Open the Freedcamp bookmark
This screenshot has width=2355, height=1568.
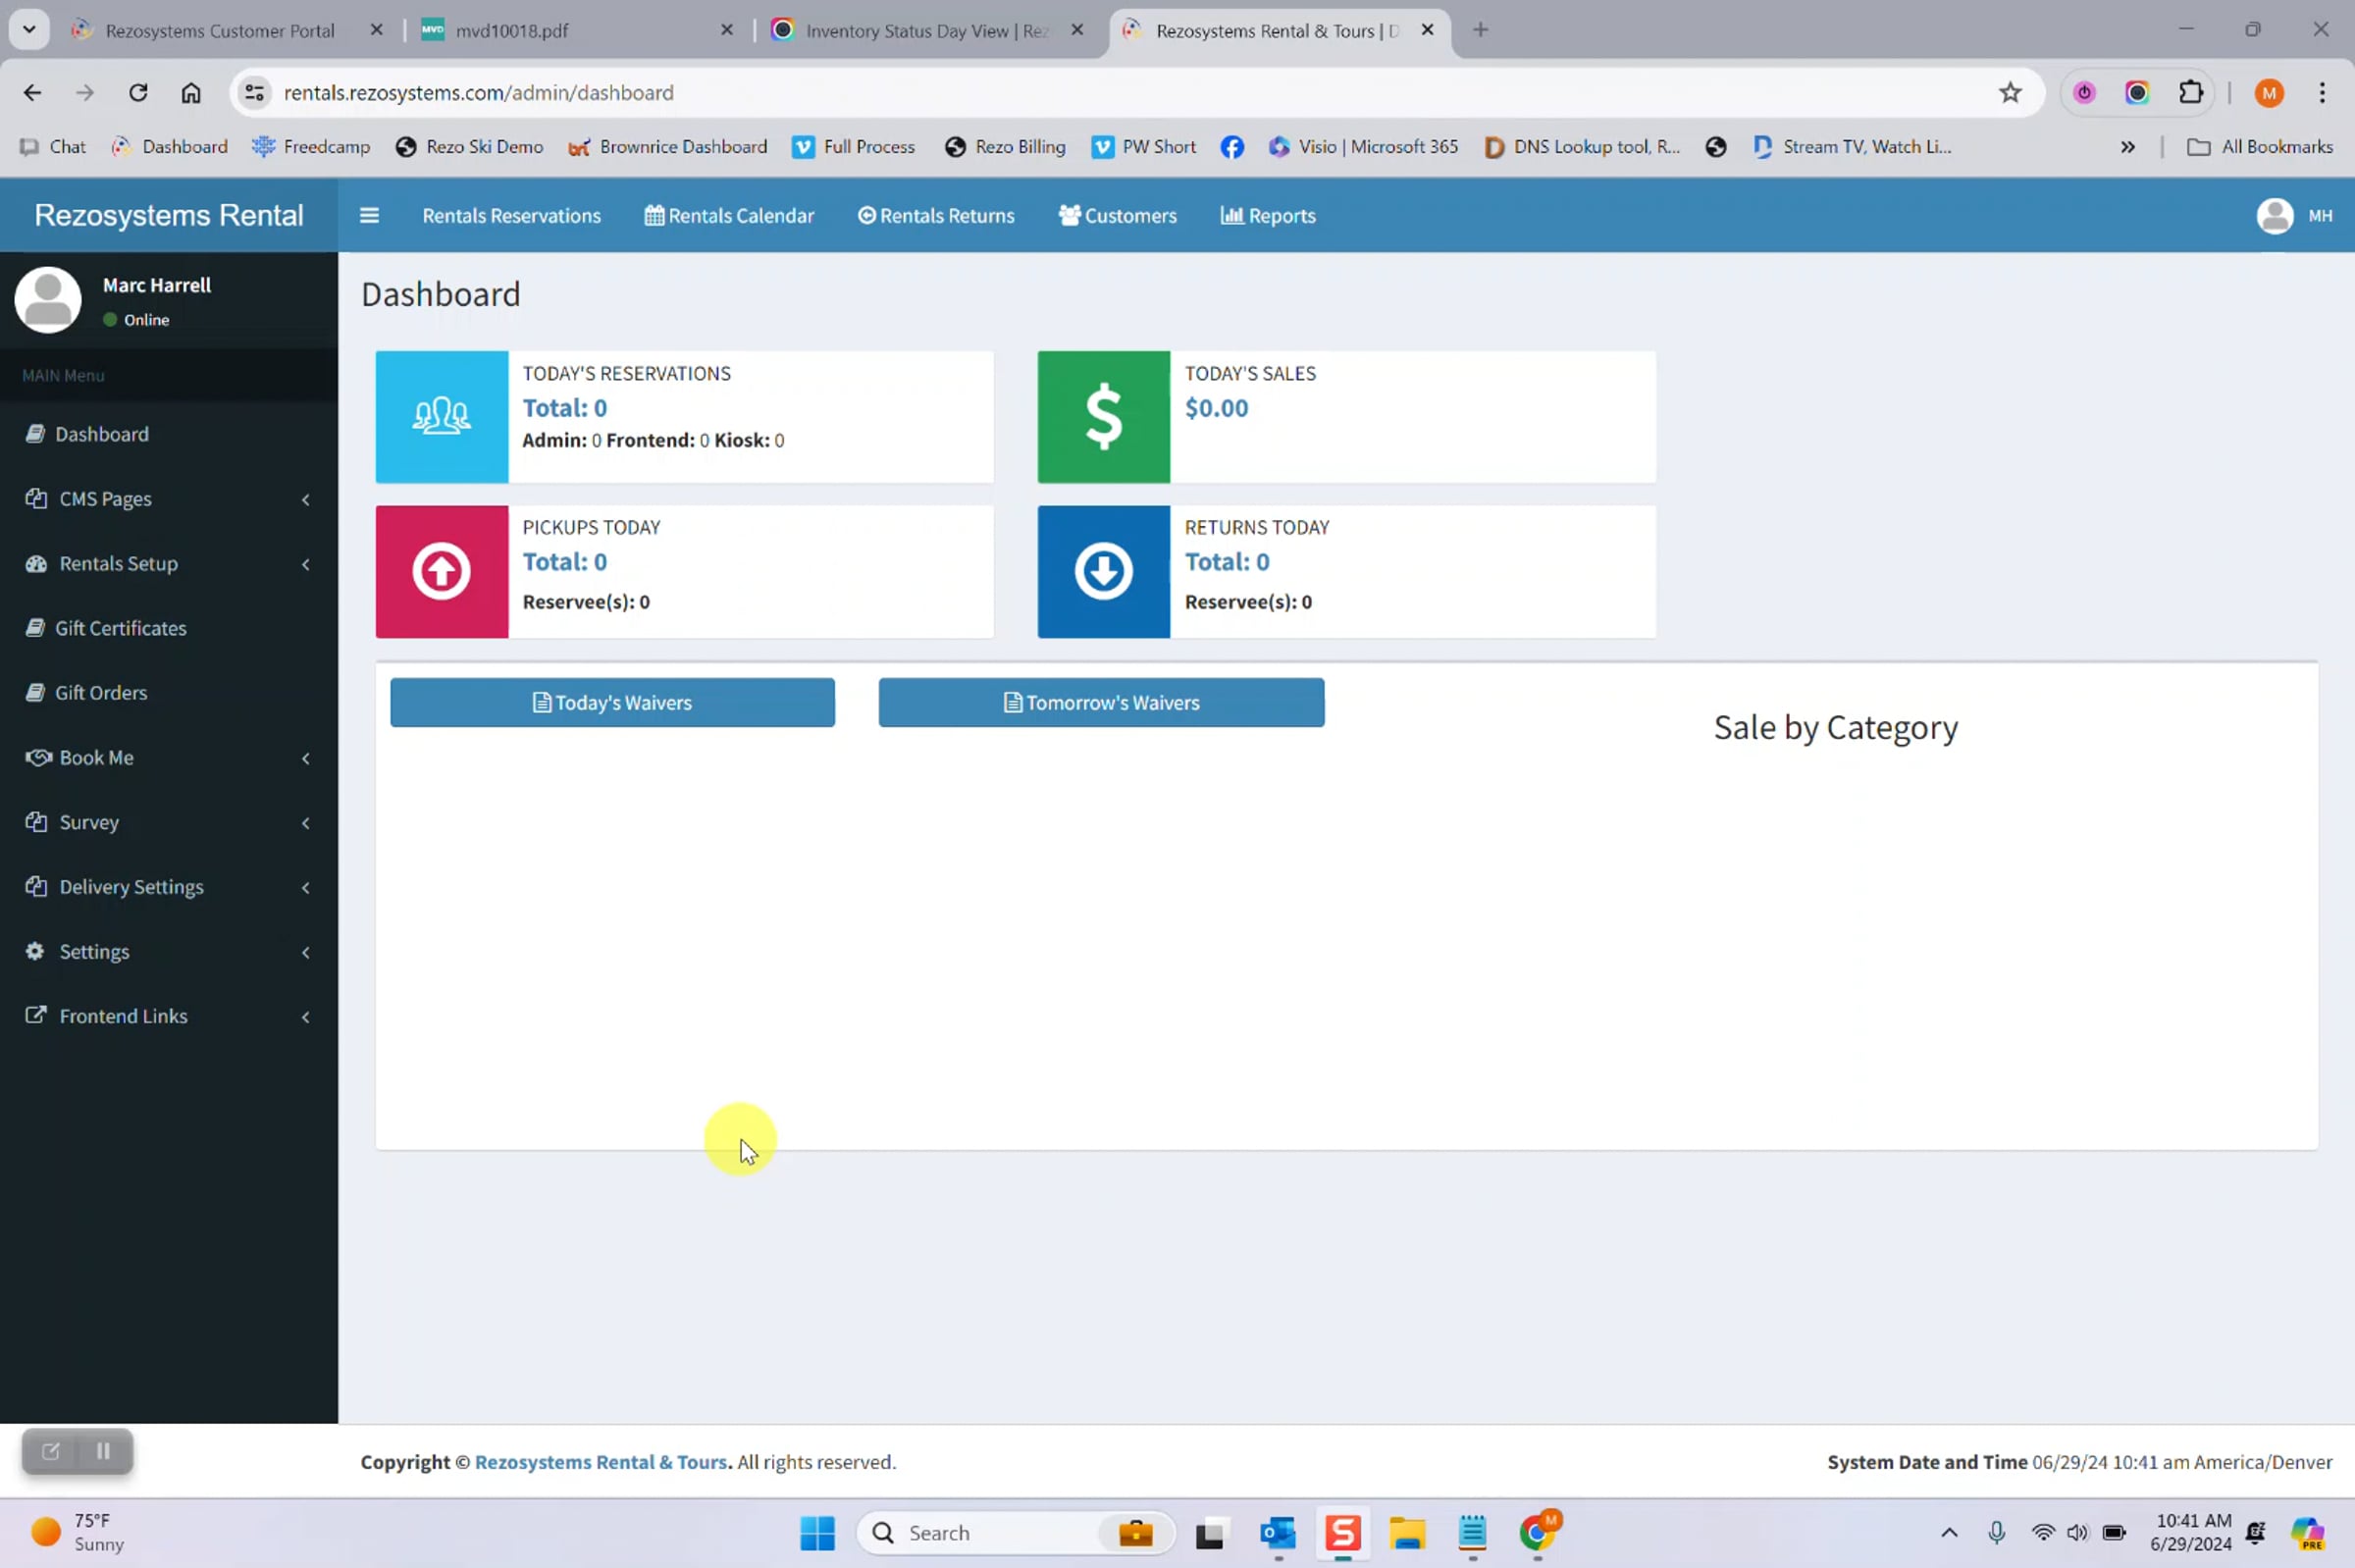[311, 147]
